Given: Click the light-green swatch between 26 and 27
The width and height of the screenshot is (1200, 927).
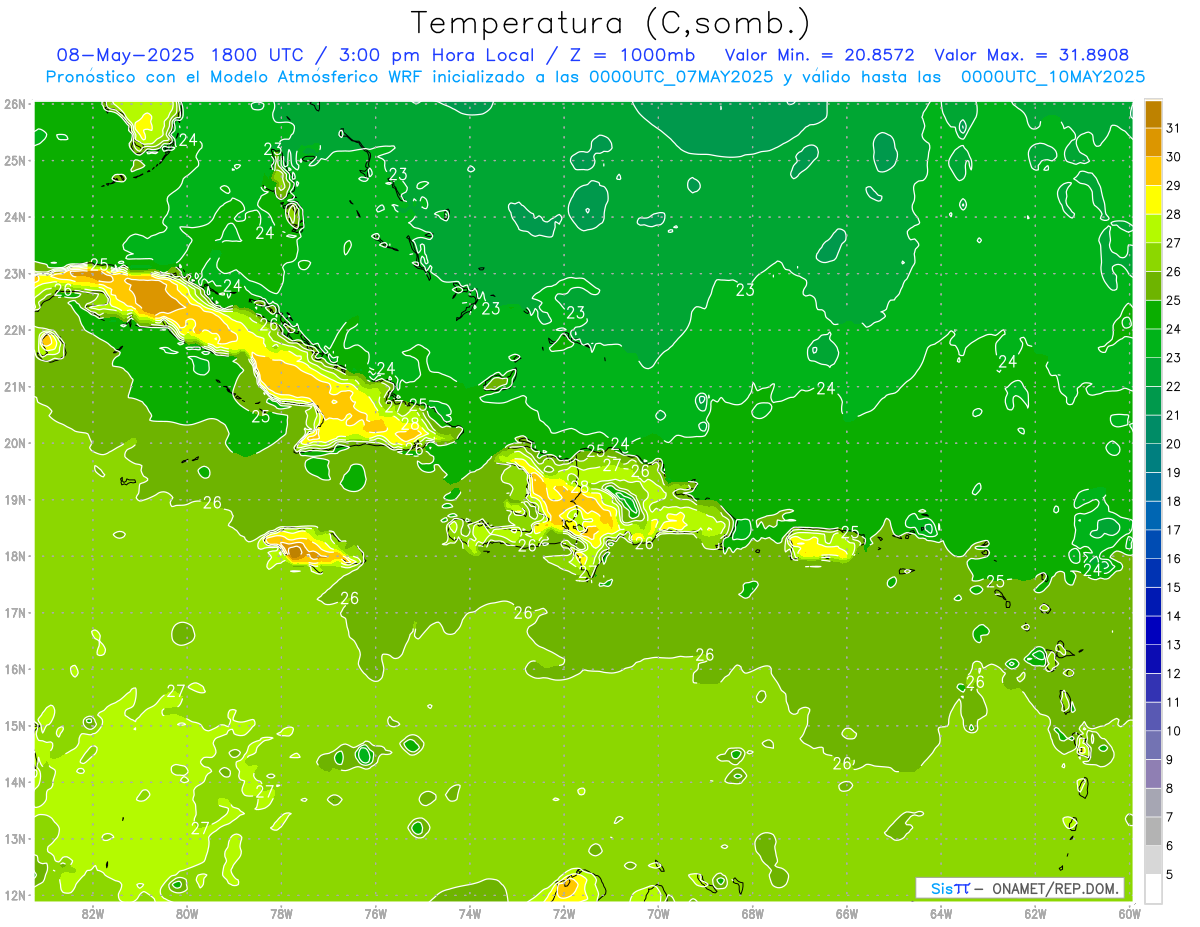Looking at the screenshot, I should [1153, 257].
